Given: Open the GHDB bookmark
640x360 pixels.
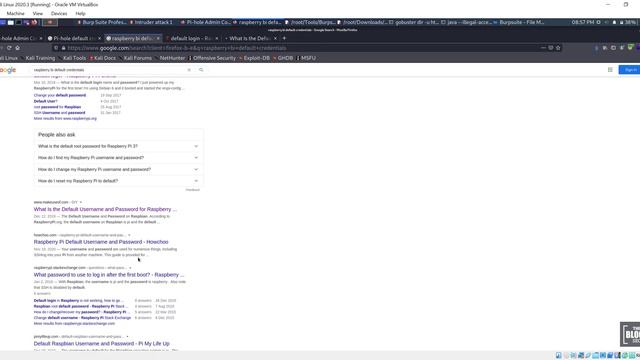Looking at the screenshot, I should pos(283,58).
